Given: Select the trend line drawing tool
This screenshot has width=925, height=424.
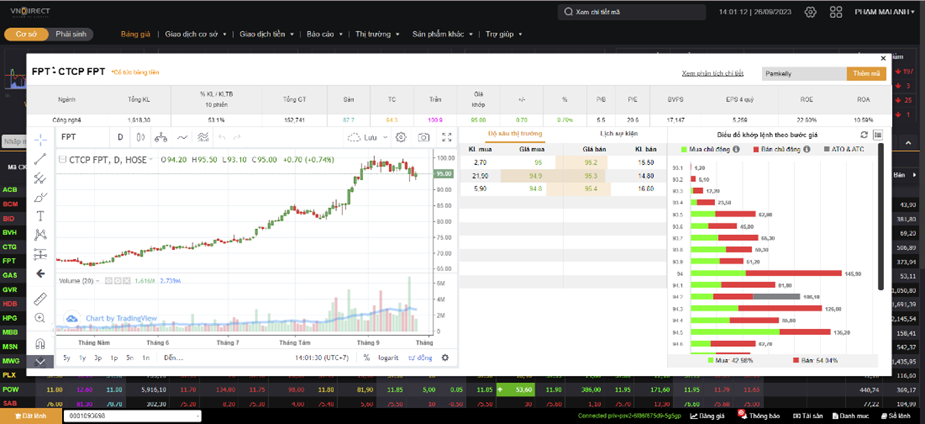Looking at the screenshot, I should (x=40, y=159).
